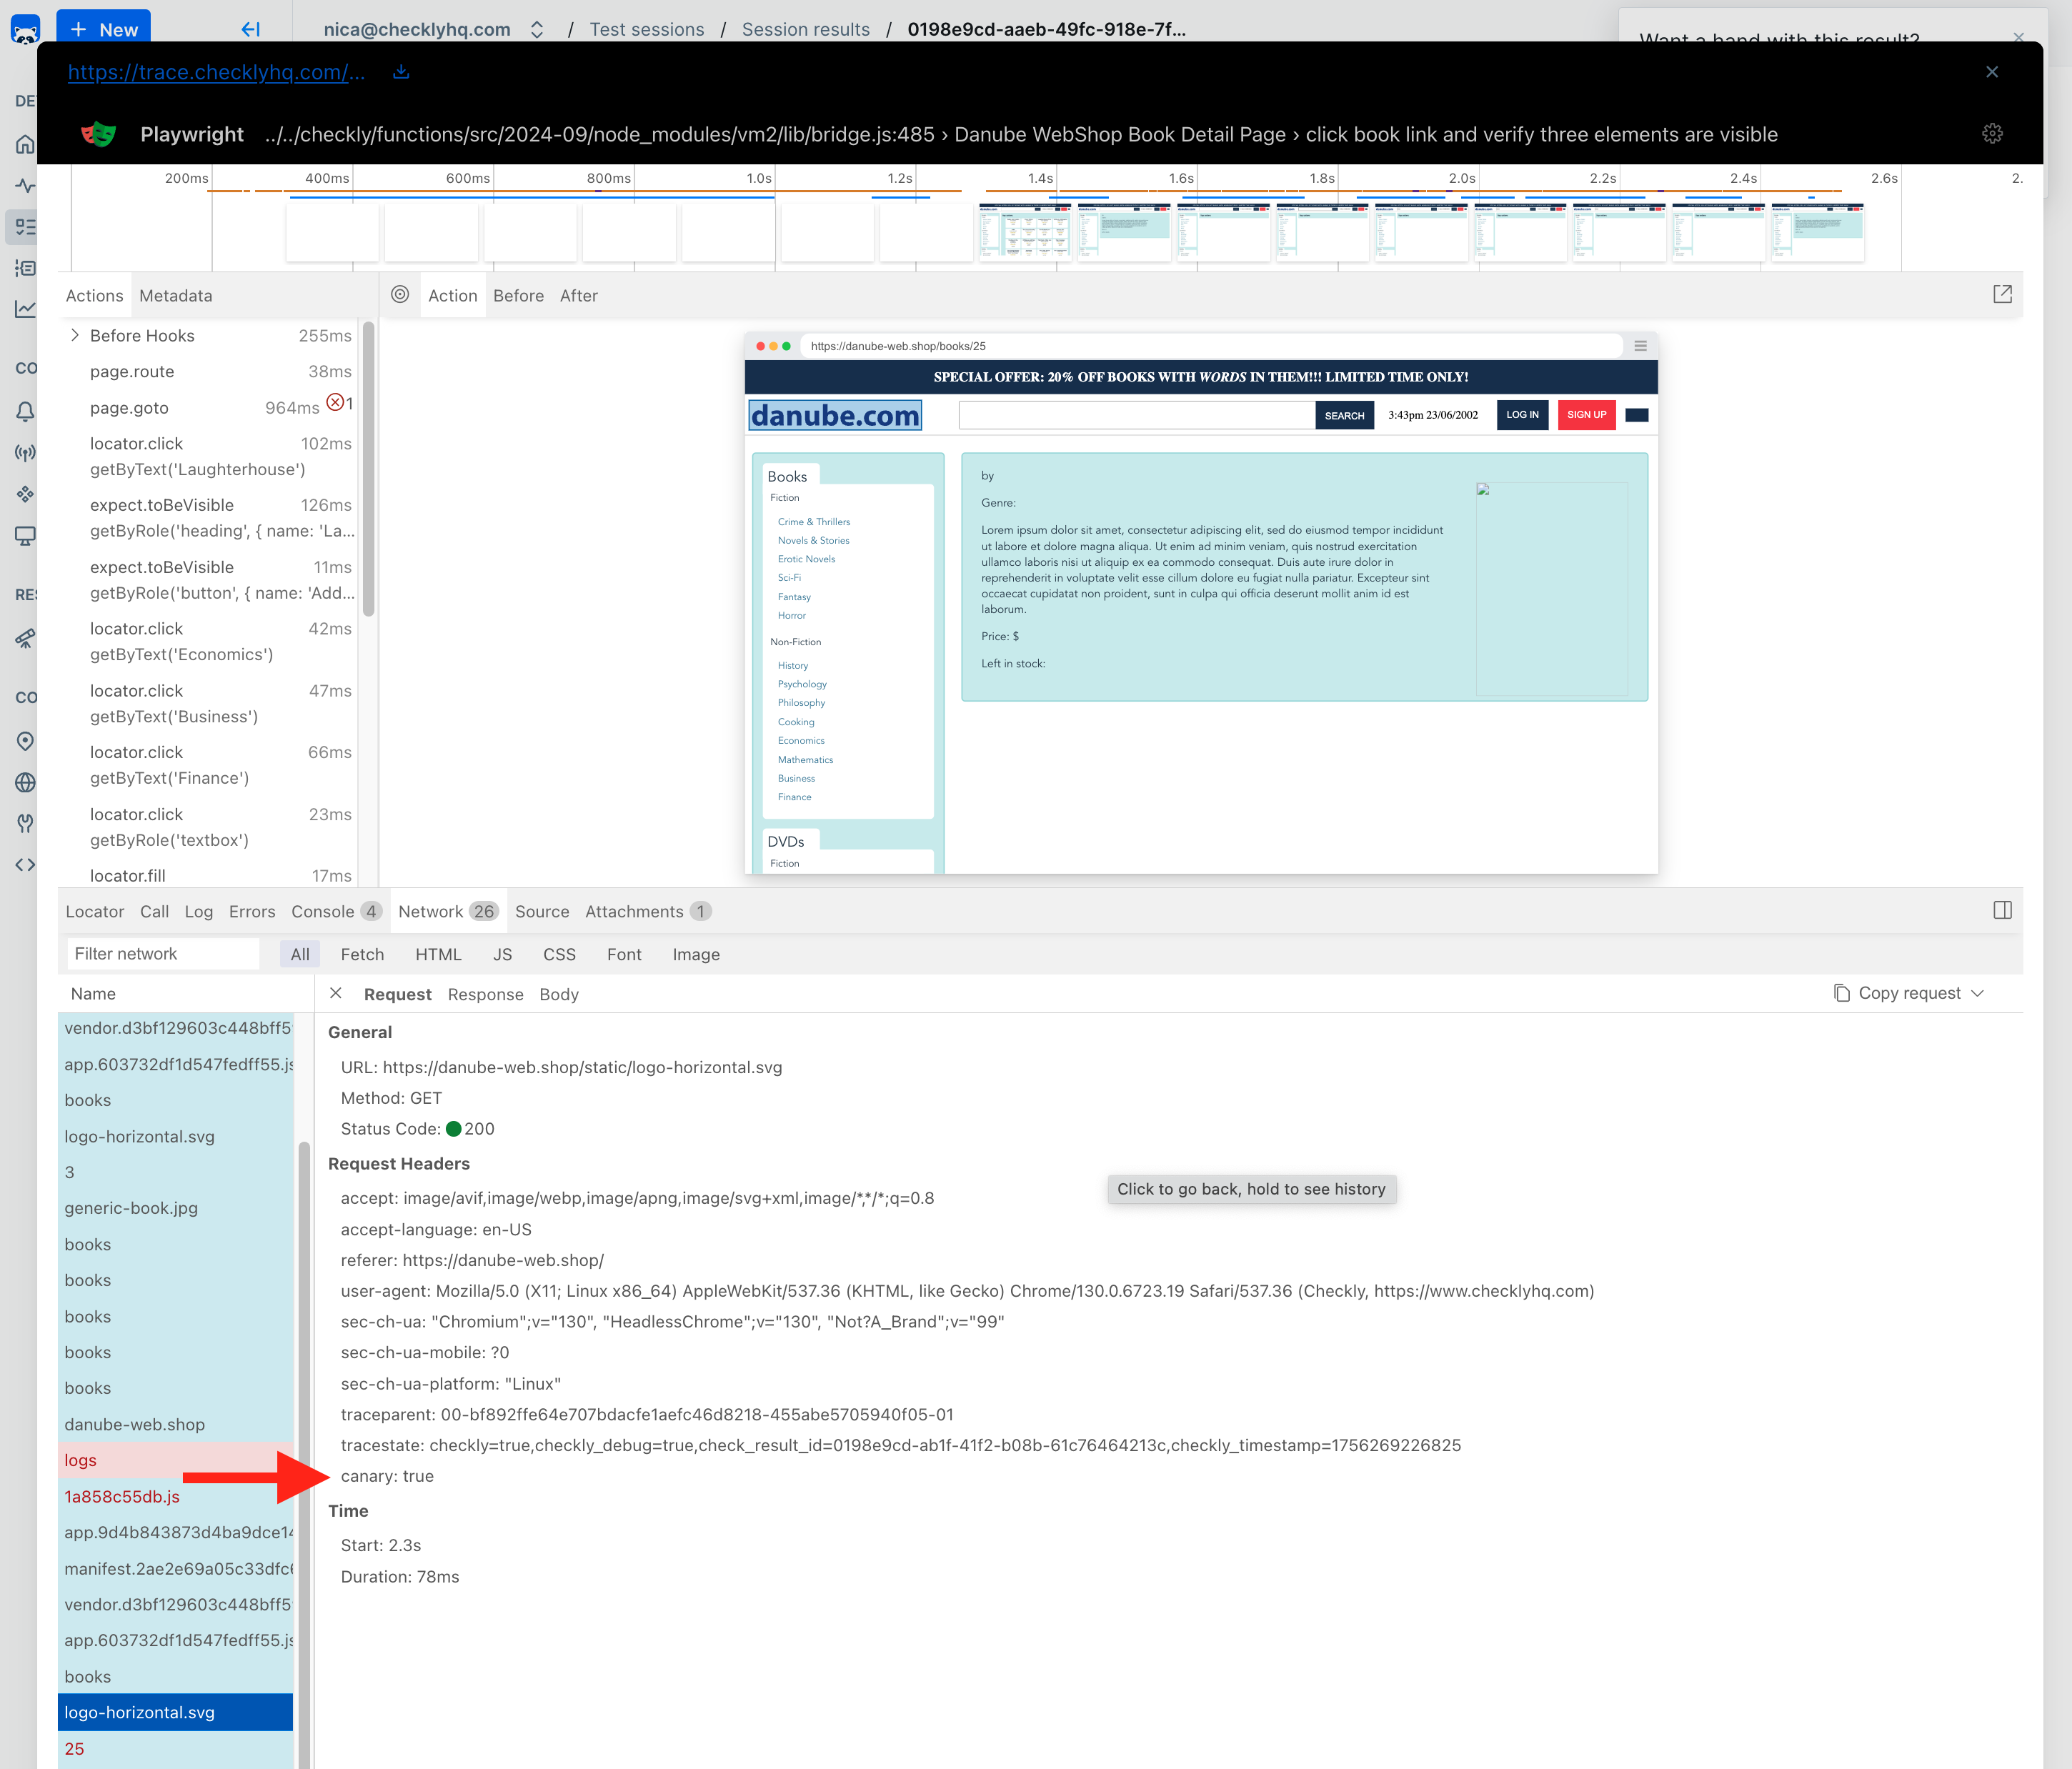Open the Response tab

point(485,994)
